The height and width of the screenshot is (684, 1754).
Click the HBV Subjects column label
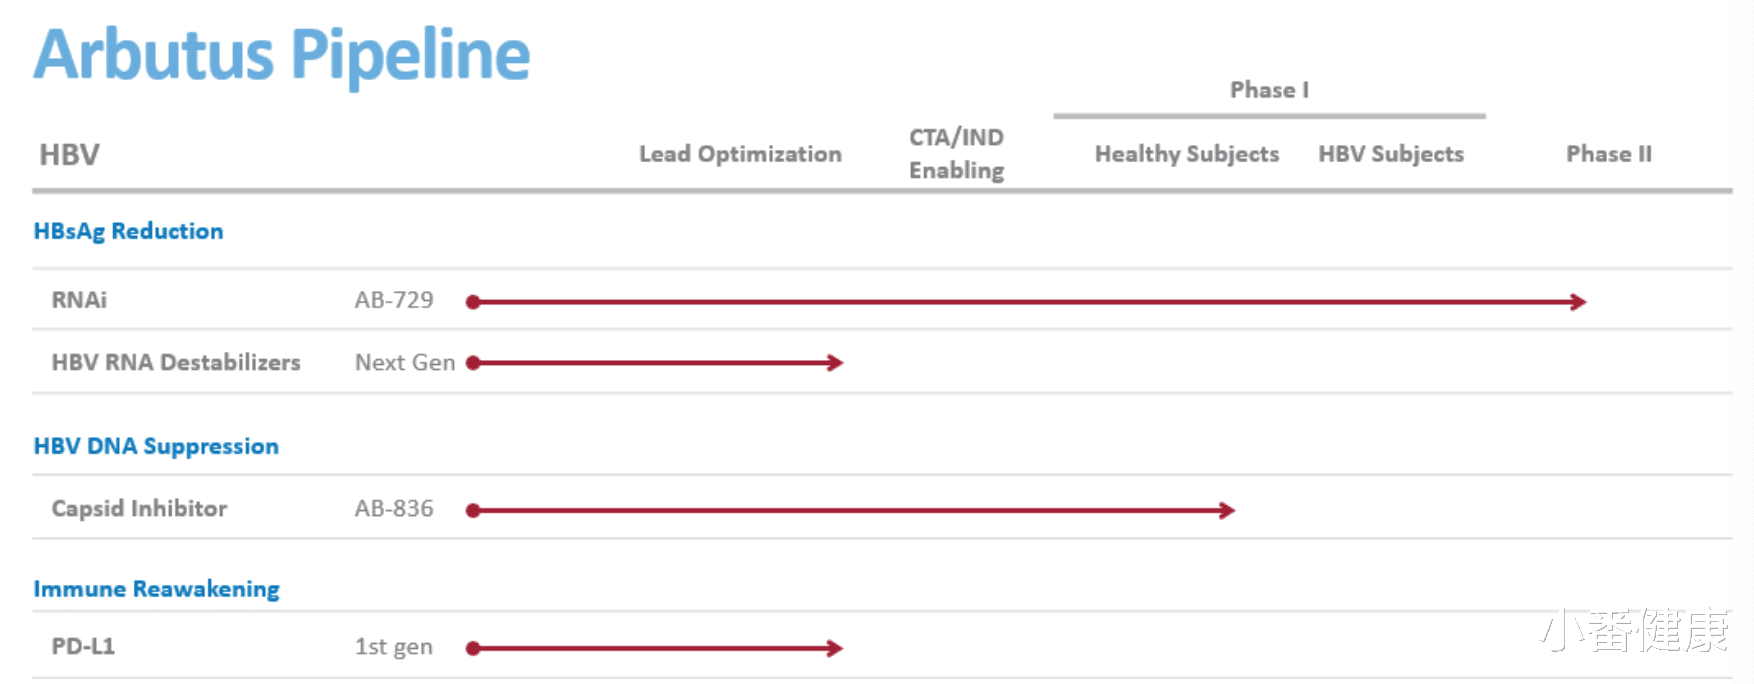coord(1391,154)
